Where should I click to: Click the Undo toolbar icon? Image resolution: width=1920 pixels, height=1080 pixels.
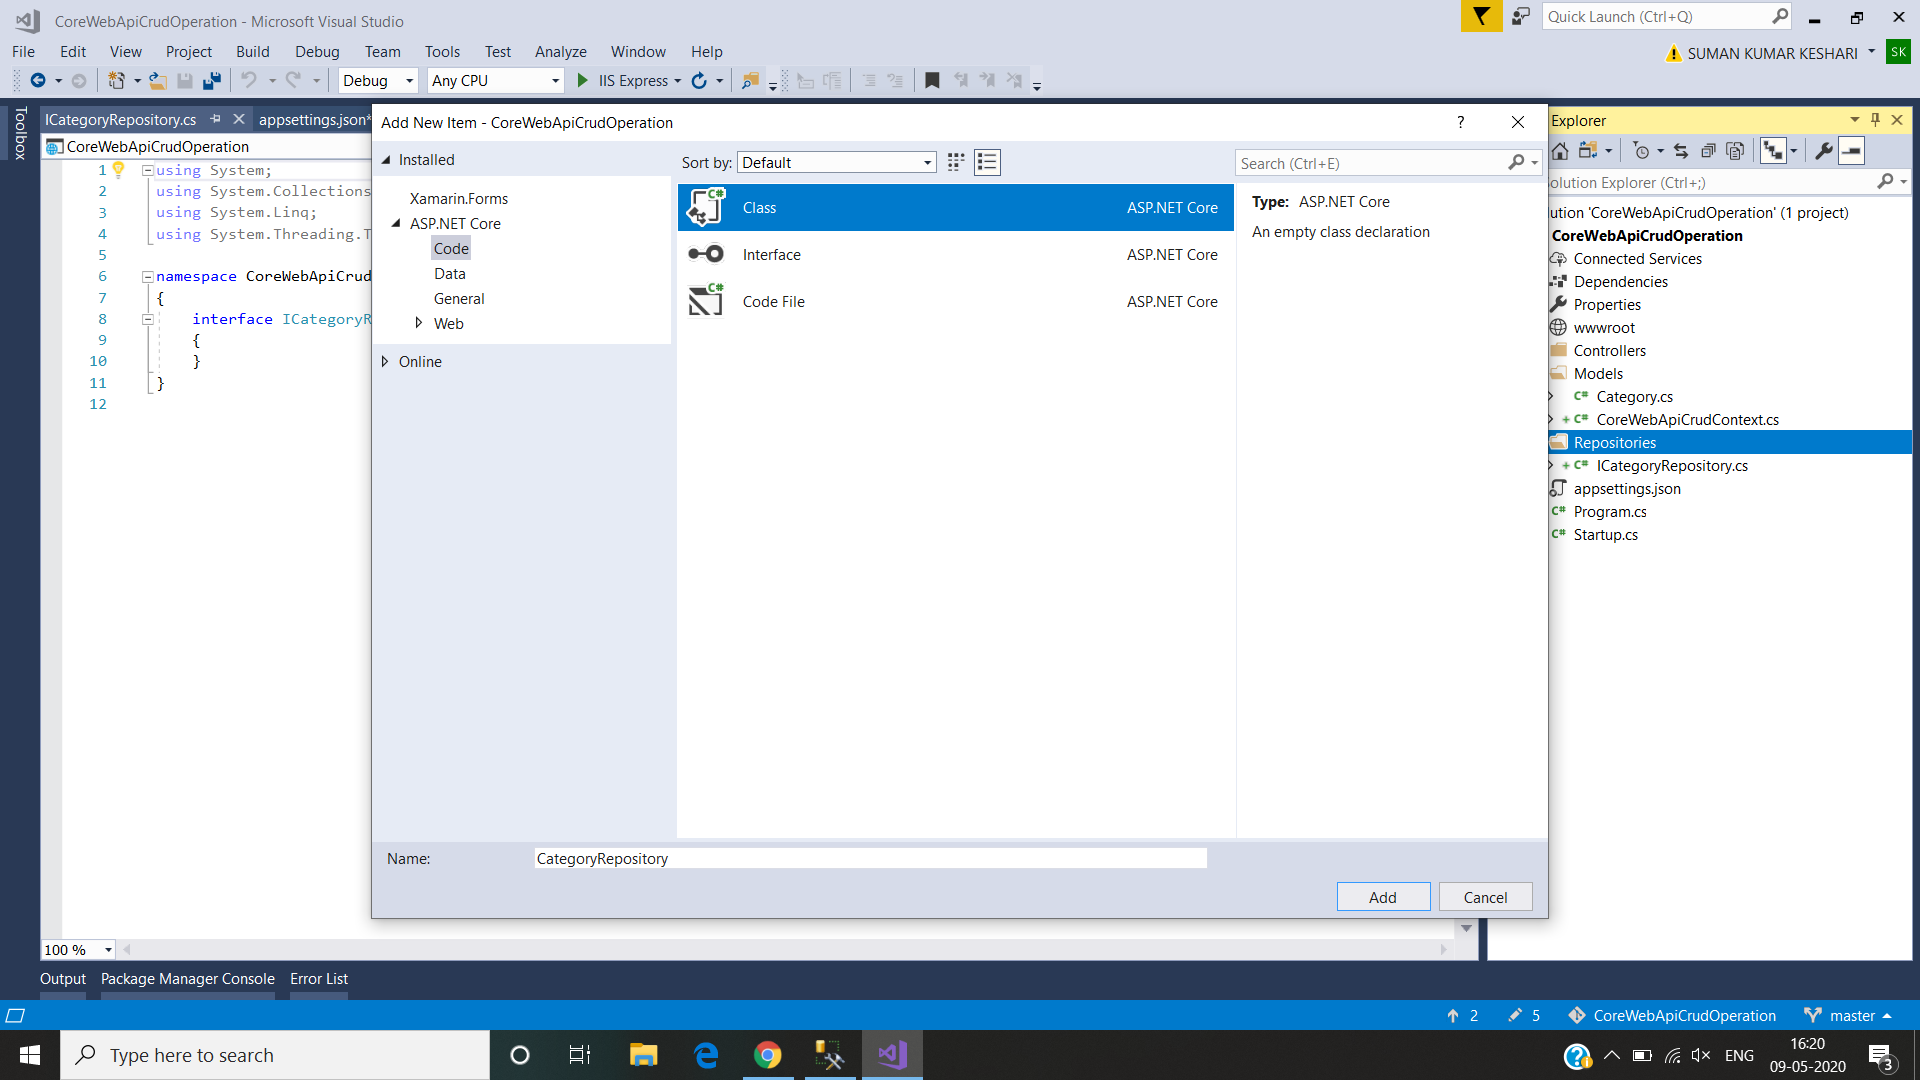[x=248, y=81]
